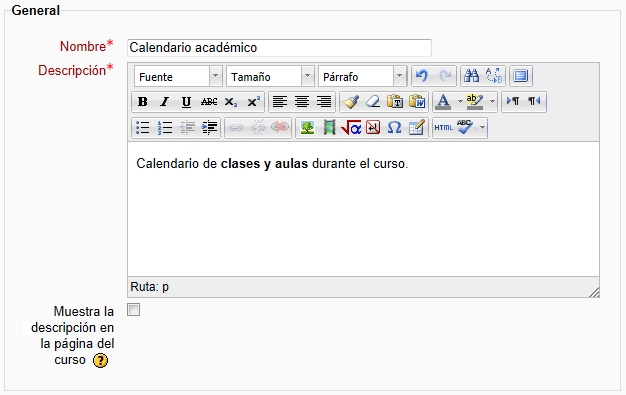Toggle bold formatting
The height and width of the screenshot is (395, 626).
[x=143, y=102]
